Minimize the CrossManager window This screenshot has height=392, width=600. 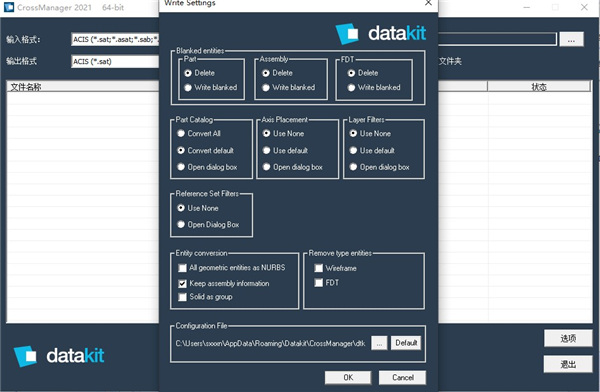tap(527, 7)
